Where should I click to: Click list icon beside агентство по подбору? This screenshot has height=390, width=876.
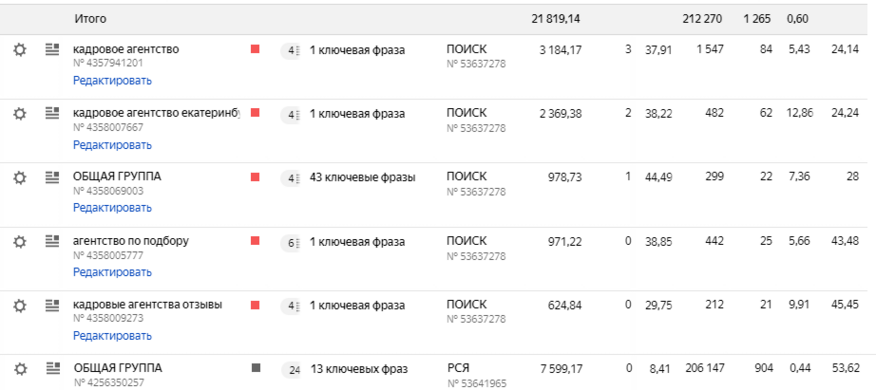pyautogui.click(x=52, y=241)
